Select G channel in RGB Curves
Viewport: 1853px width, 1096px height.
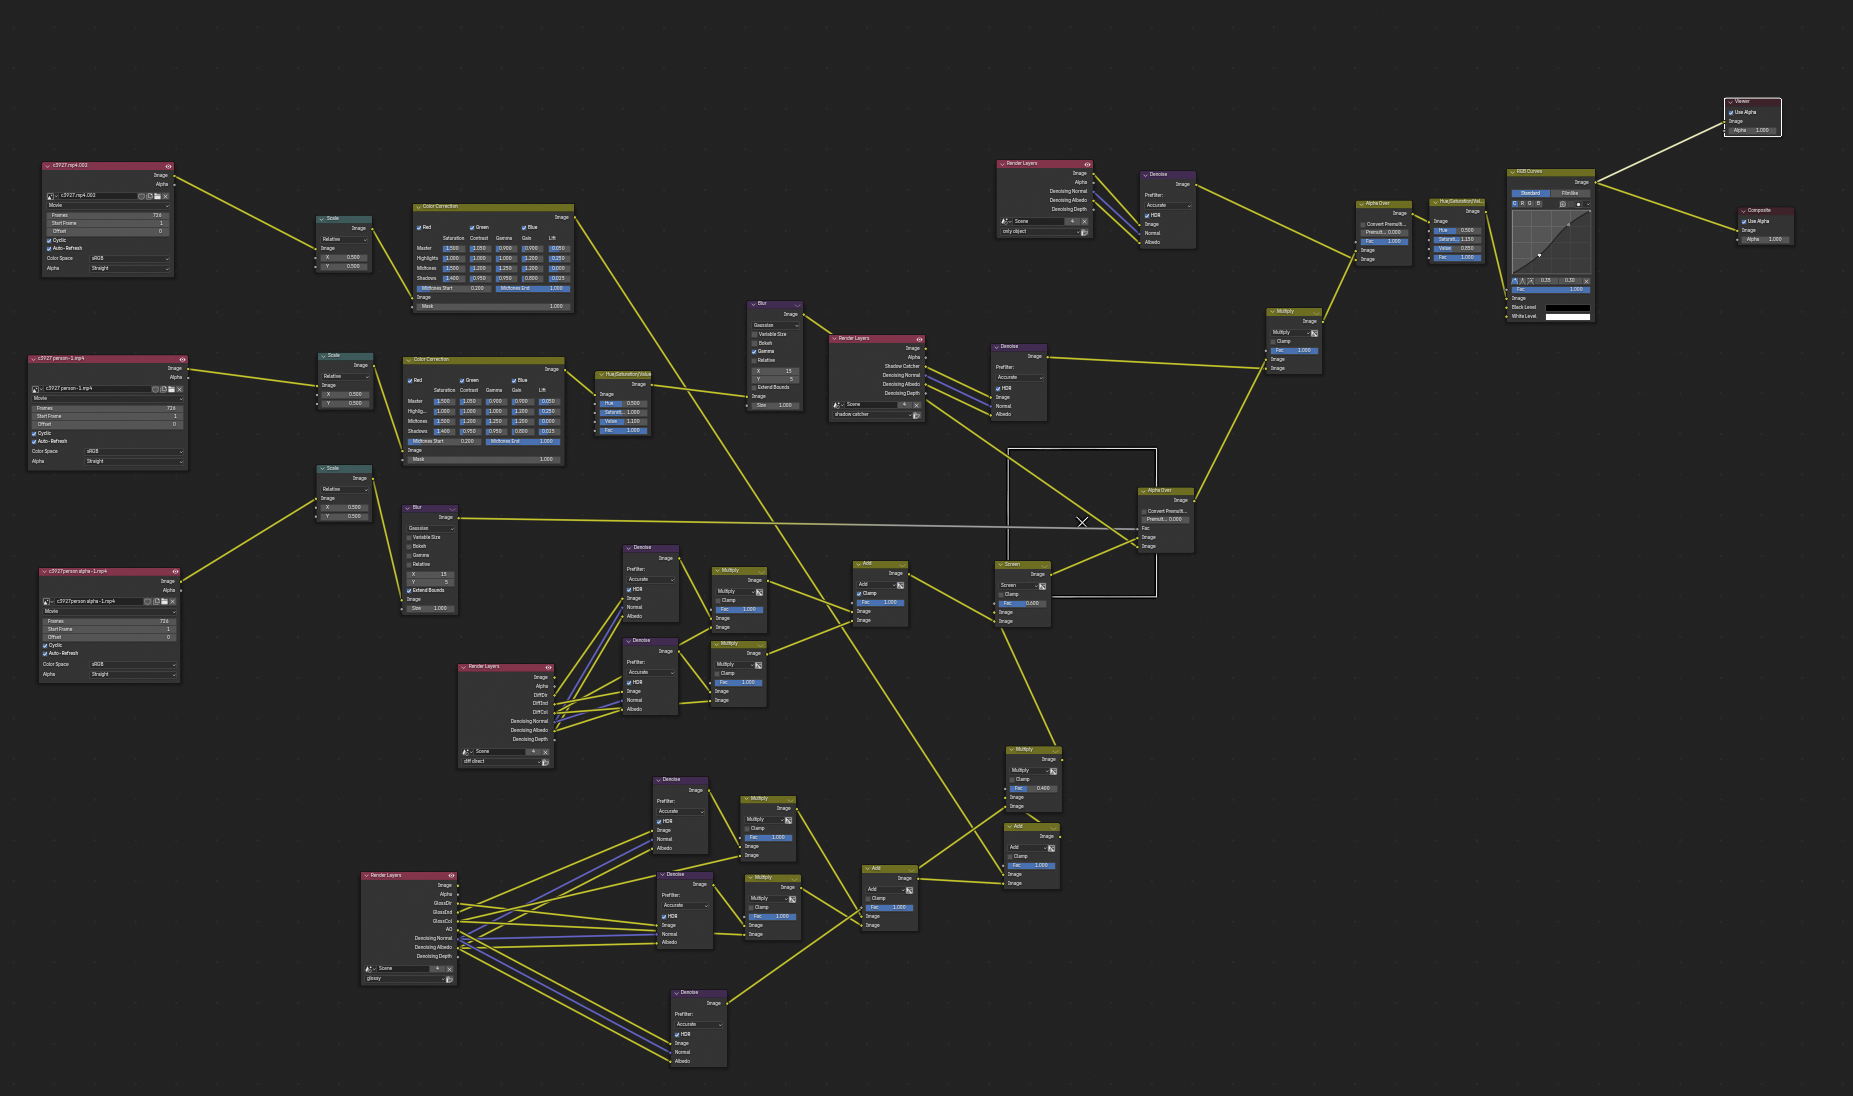tap(1530, 204)
